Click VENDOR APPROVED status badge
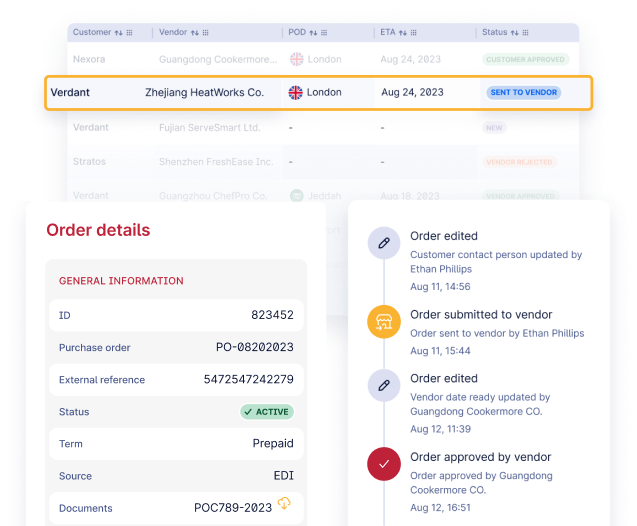 click(x=520, y=196)
